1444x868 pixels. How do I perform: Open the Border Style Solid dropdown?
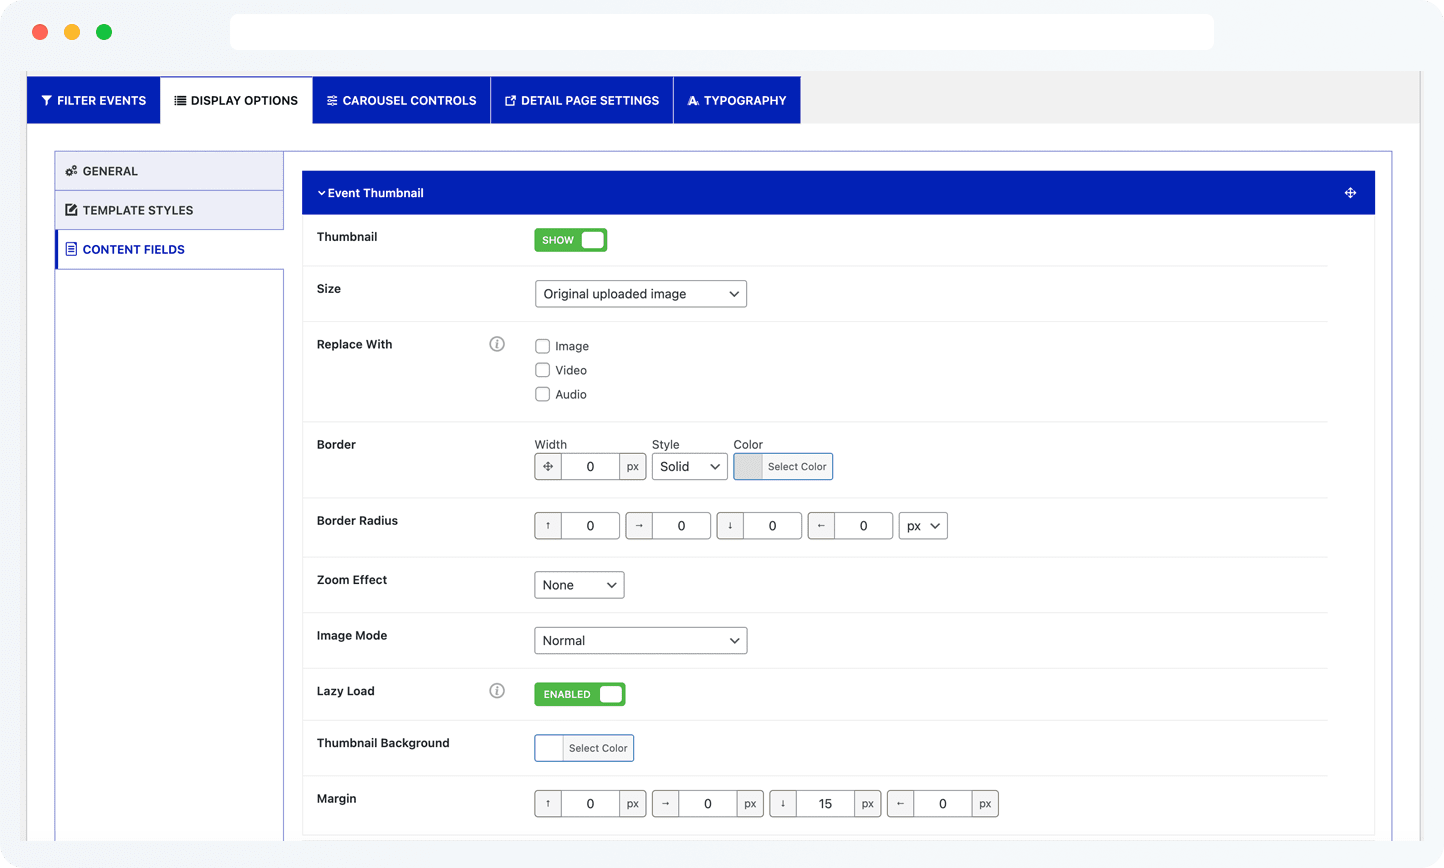click(690, 467)
